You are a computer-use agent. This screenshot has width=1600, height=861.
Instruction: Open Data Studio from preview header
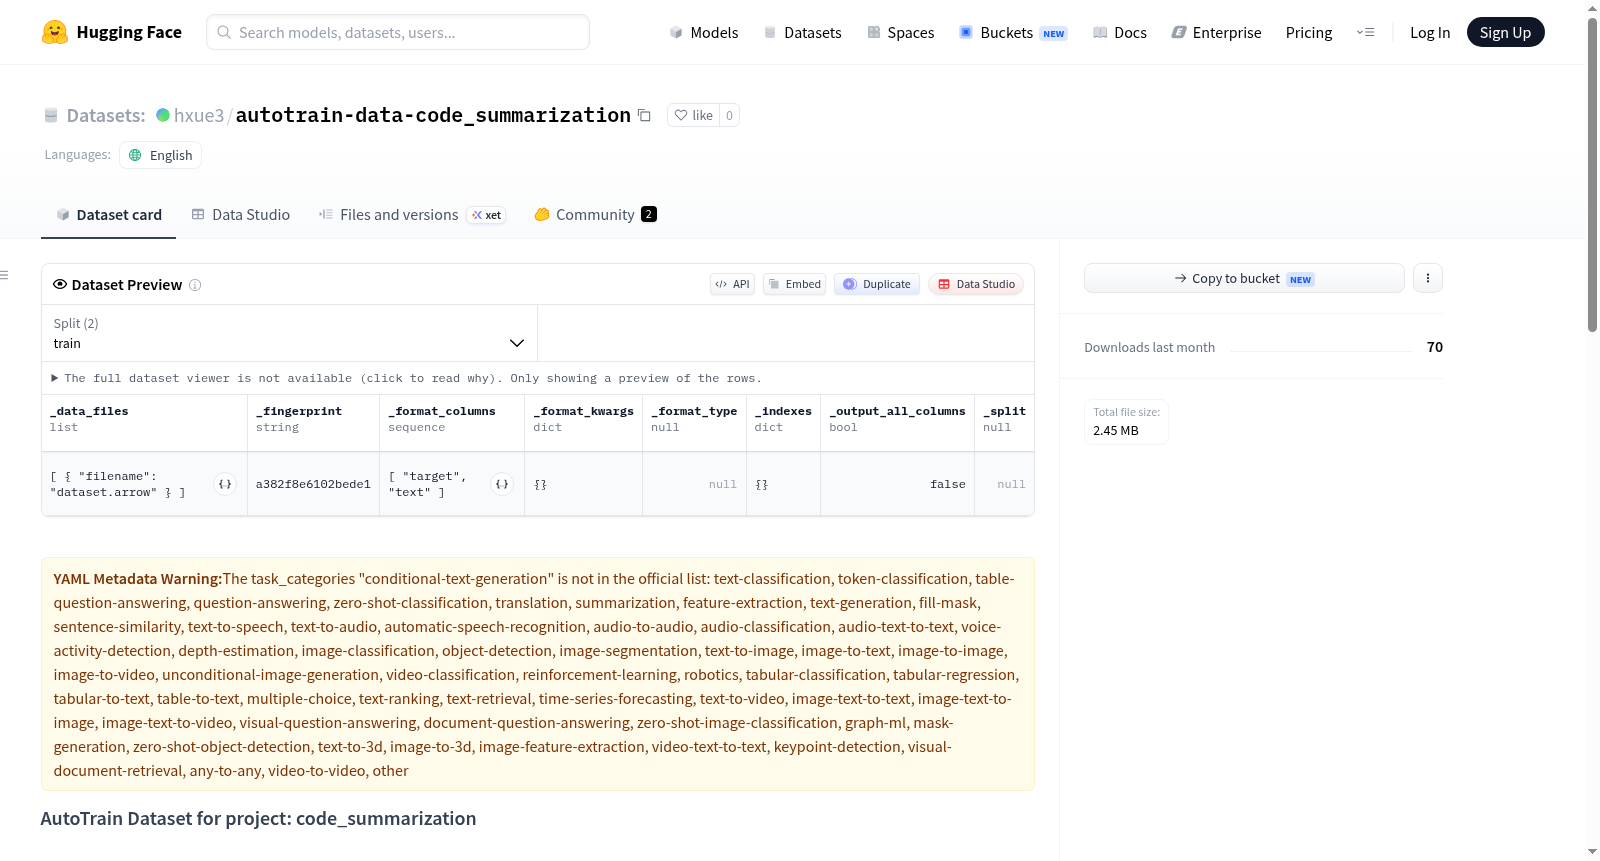(976, 284)
